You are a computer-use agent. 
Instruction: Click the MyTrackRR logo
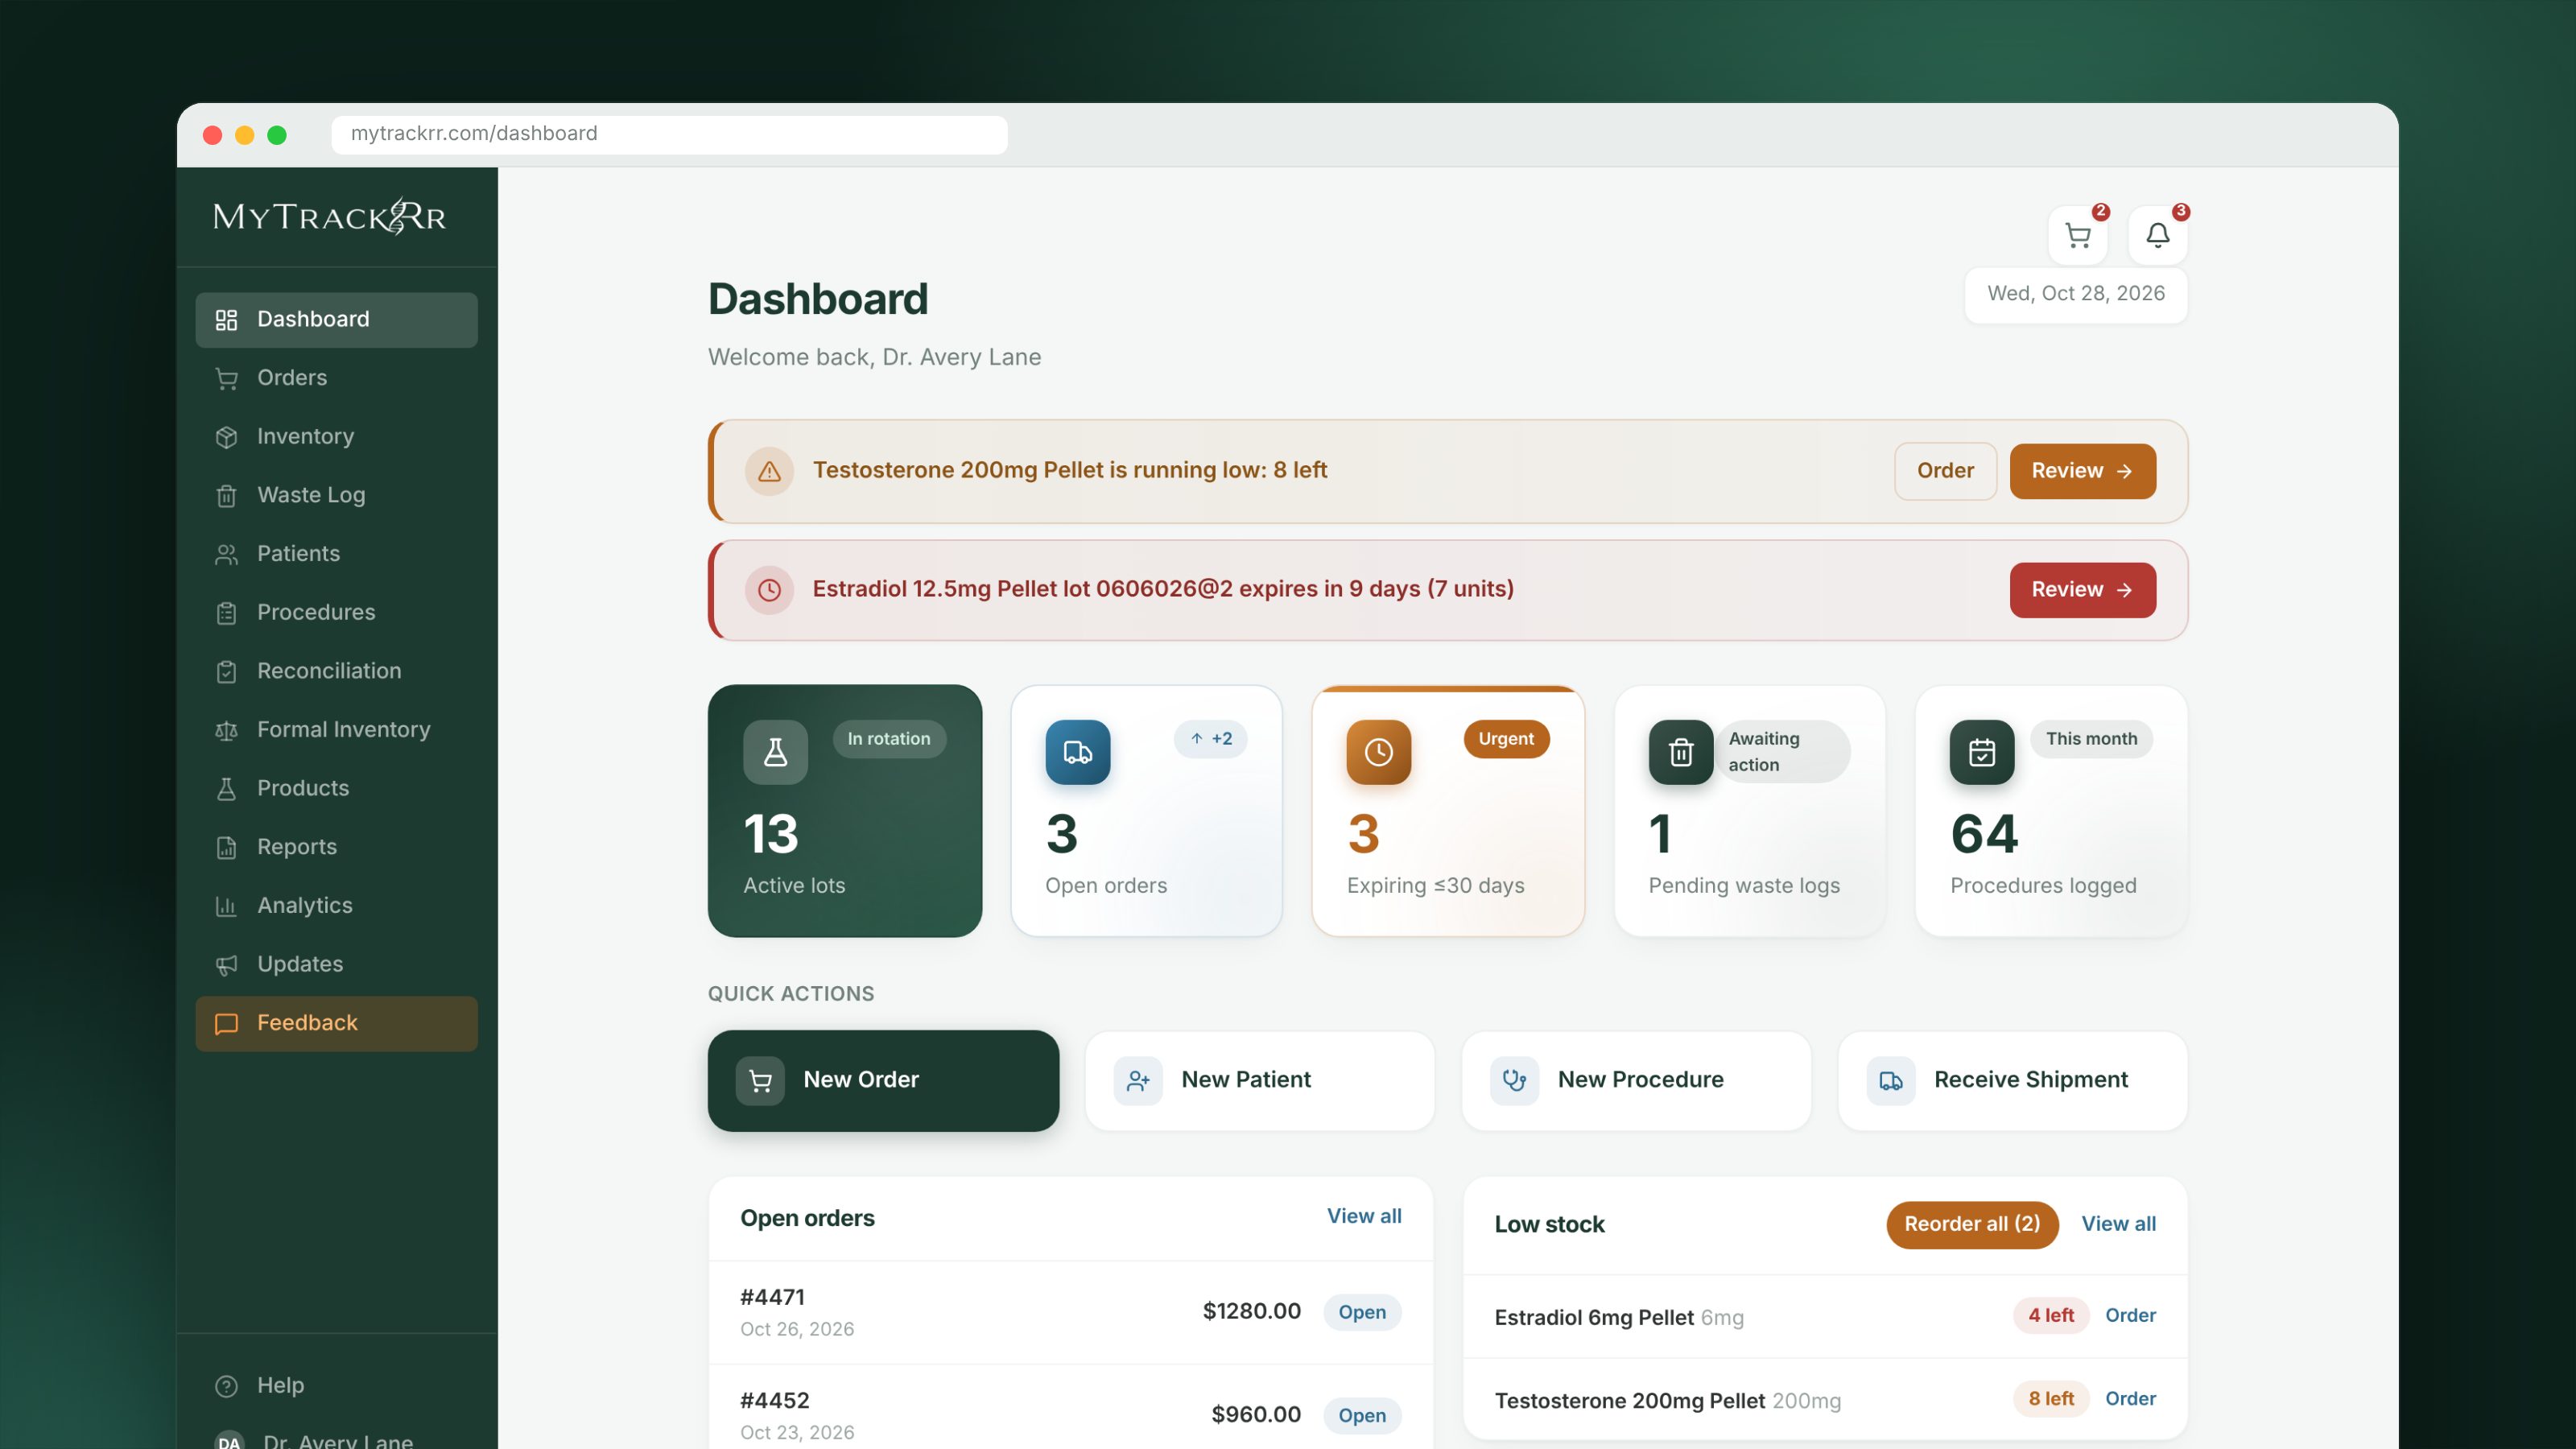(330, 216)
